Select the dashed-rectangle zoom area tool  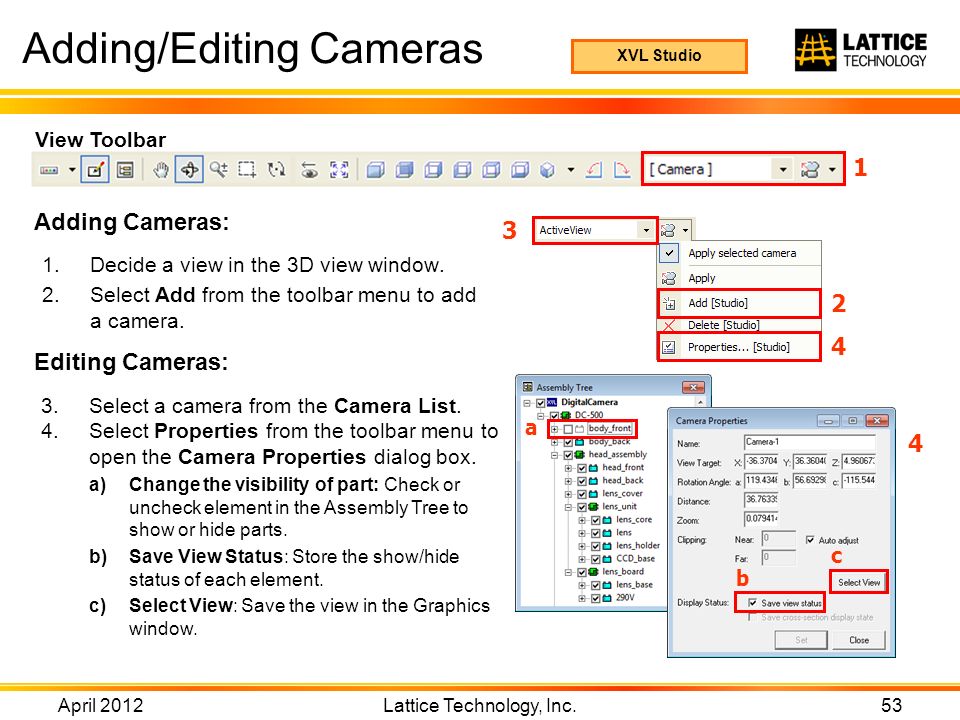pos(247,170)
